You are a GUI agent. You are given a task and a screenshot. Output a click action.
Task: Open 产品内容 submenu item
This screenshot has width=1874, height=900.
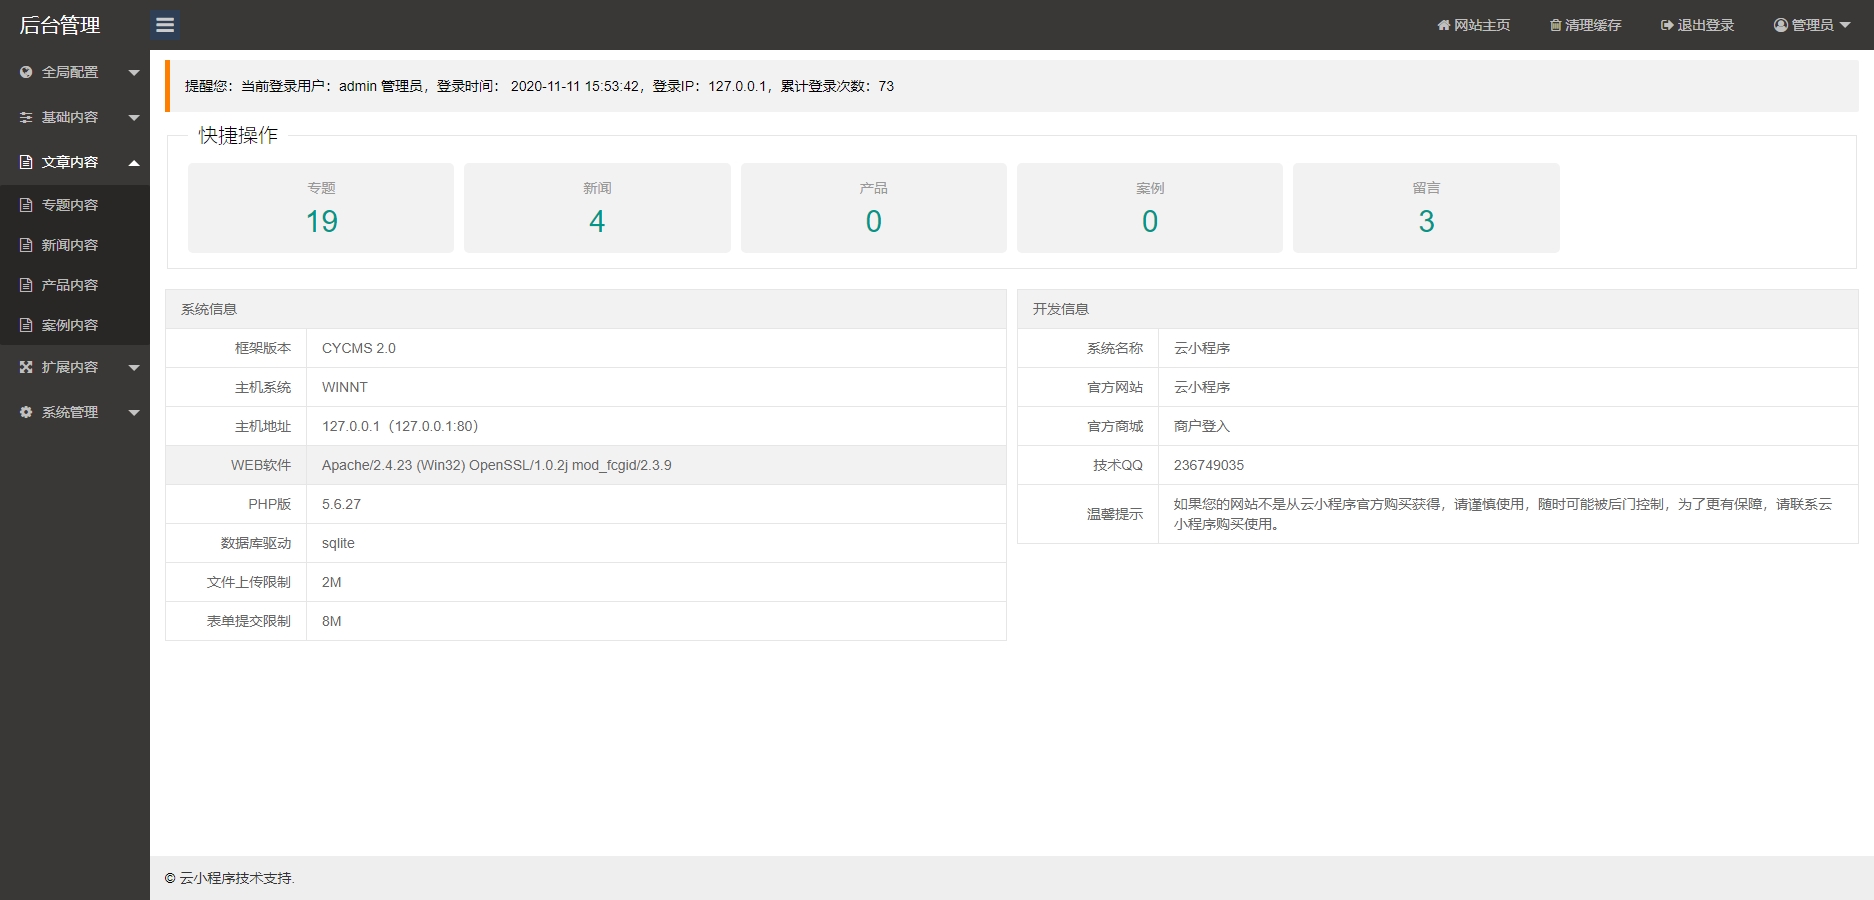point(75,285)
